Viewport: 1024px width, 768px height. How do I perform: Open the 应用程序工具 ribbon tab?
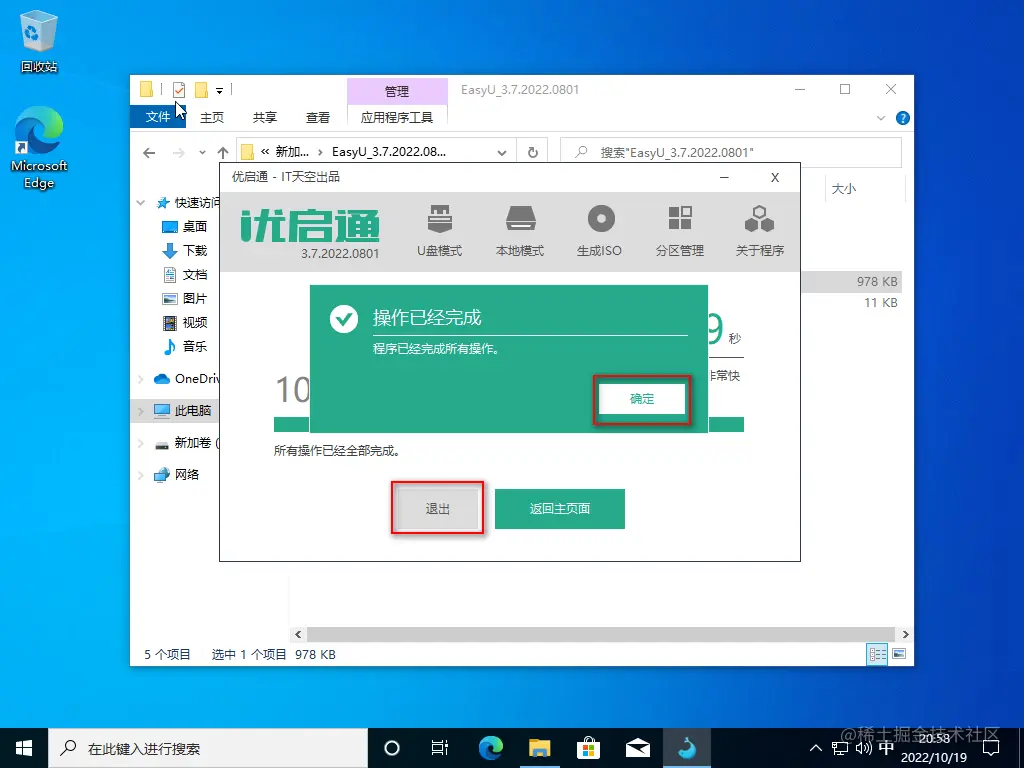pyautogui.click(x=397, y=118)
